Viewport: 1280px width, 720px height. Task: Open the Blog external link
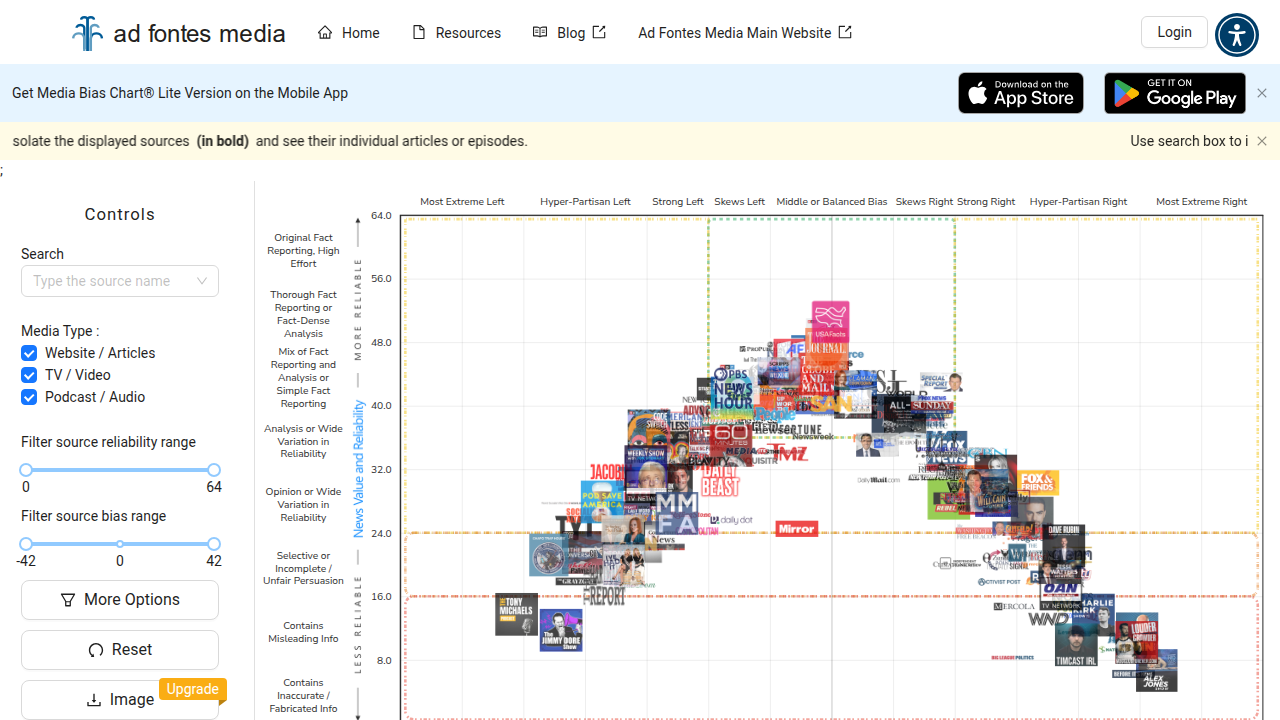(569, 33)
